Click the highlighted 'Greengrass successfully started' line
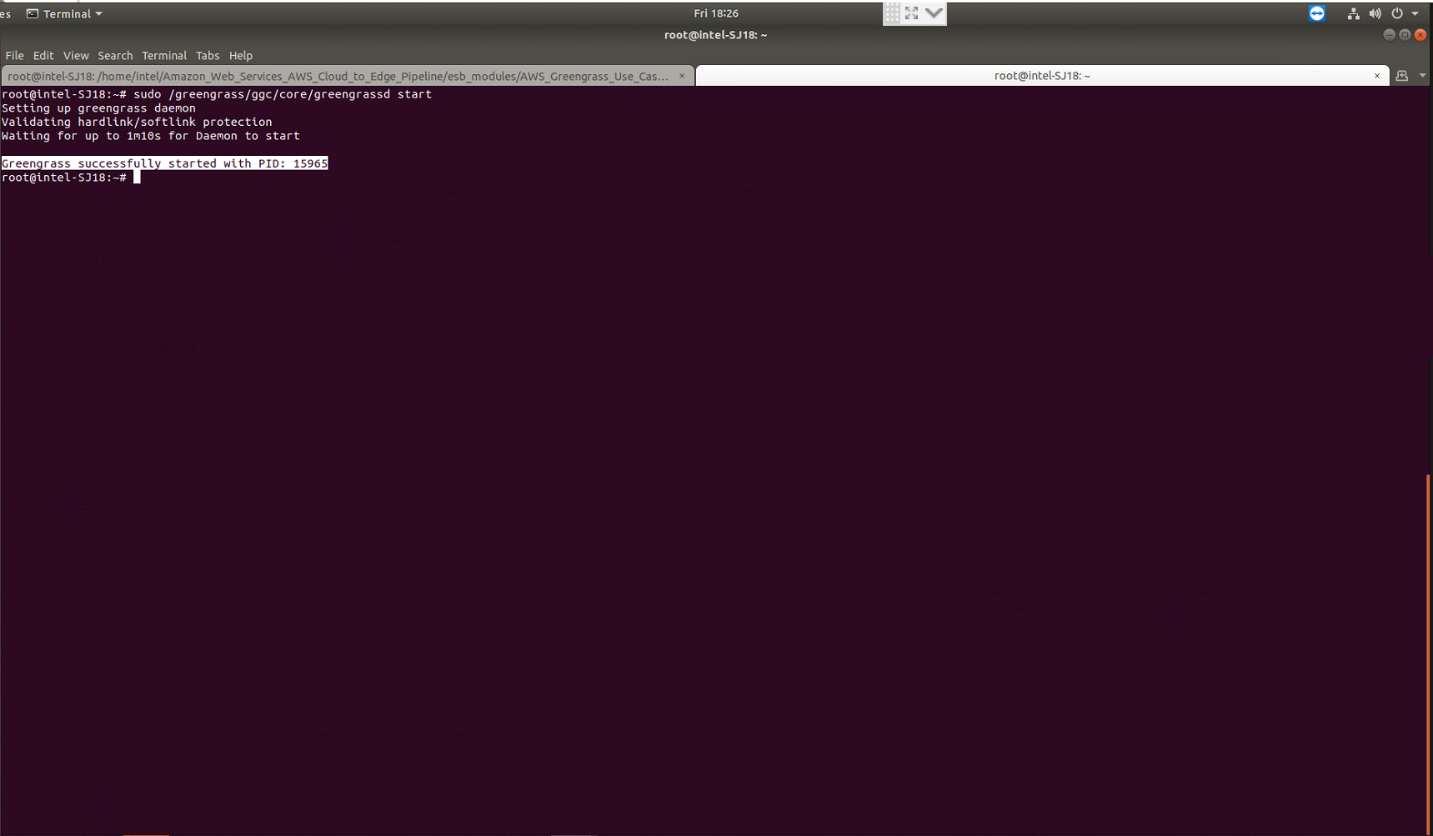 pyautogui.click(x=165, y=163)
